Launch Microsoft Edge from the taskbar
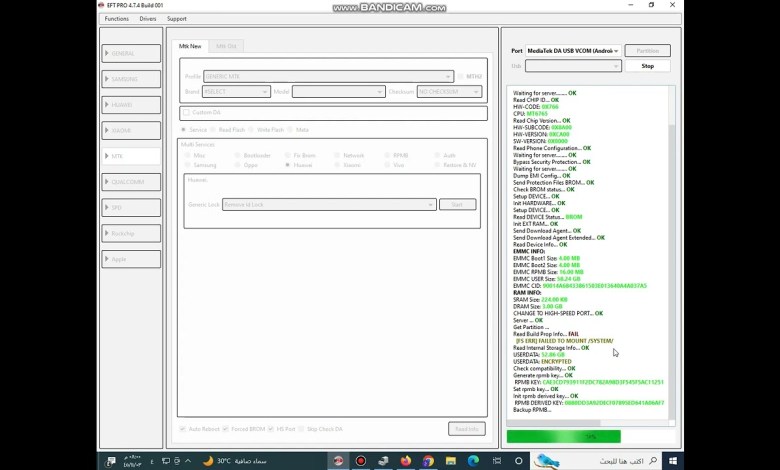Screen dimensions: 780x470 tap(473, 461)
